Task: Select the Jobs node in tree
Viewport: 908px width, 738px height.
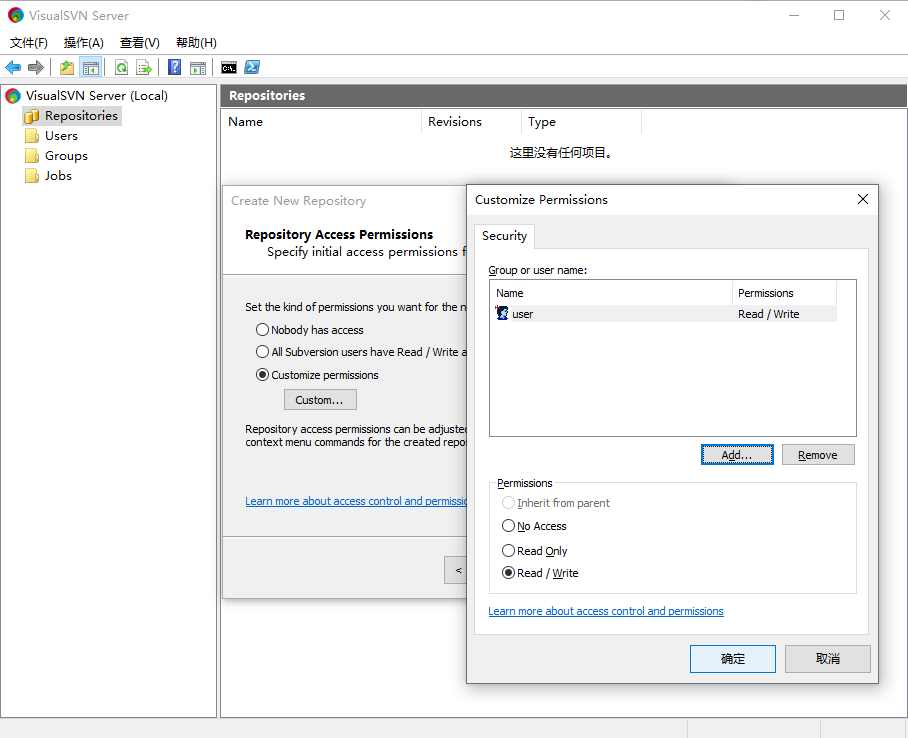Action: coord(58,176)
